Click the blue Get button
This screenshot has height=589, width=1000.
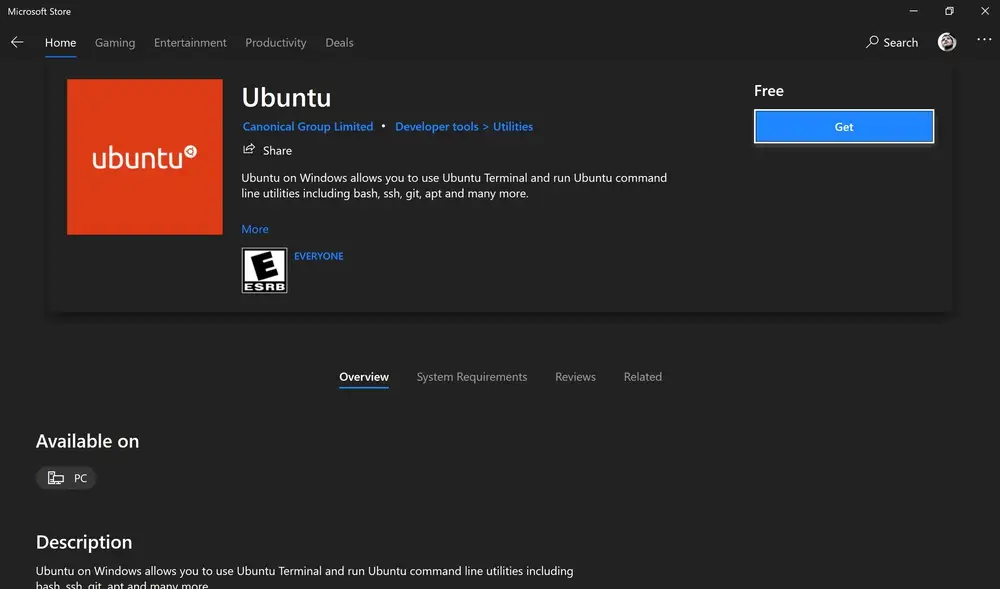click(844, 126)
